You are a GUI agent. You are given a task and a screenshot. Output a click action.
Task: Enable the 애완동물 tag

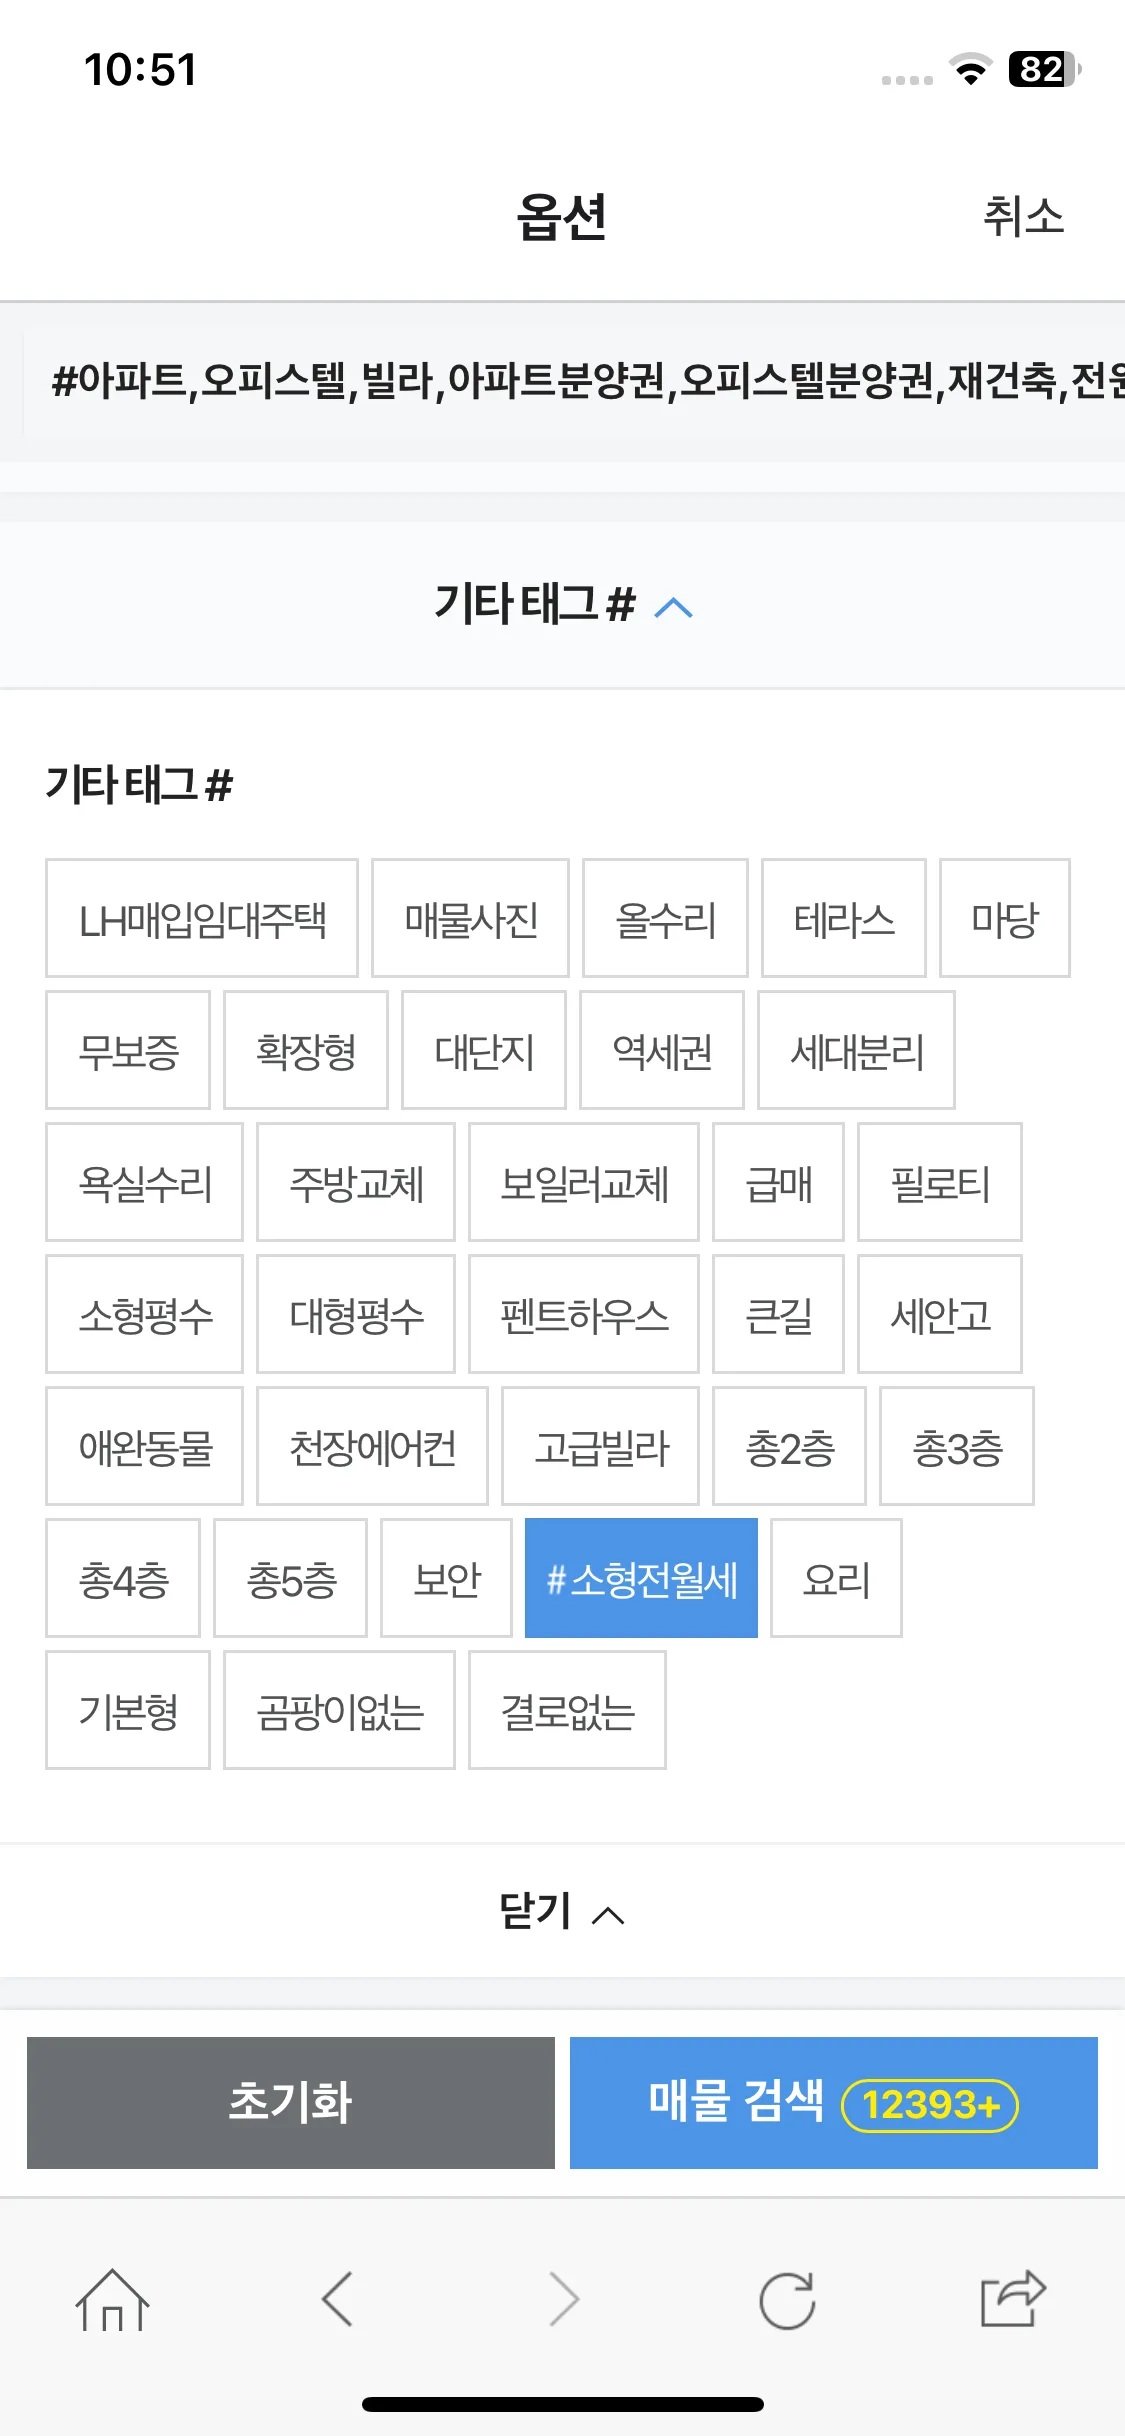click(x=145, y=1446)
